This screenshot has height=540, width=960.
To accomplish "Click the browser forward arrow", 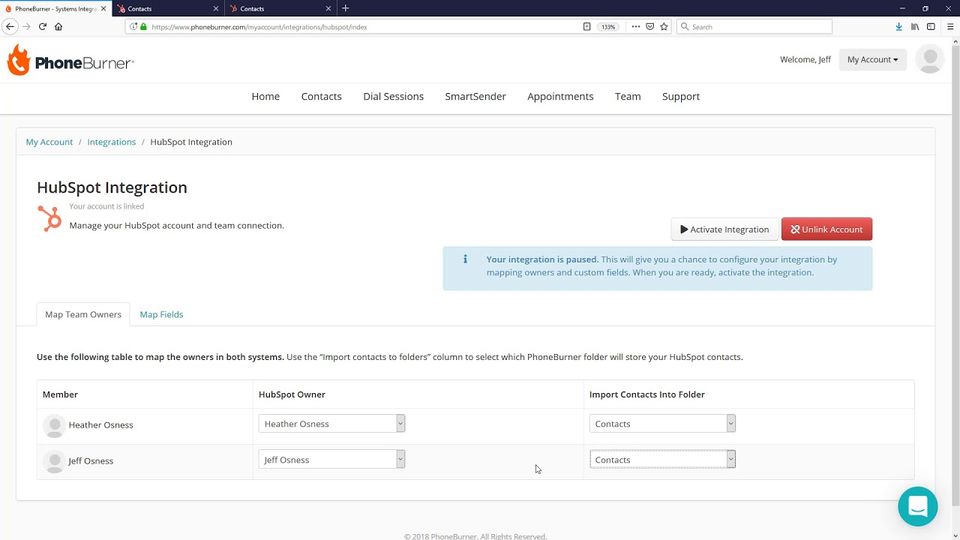I will point(26,26).
